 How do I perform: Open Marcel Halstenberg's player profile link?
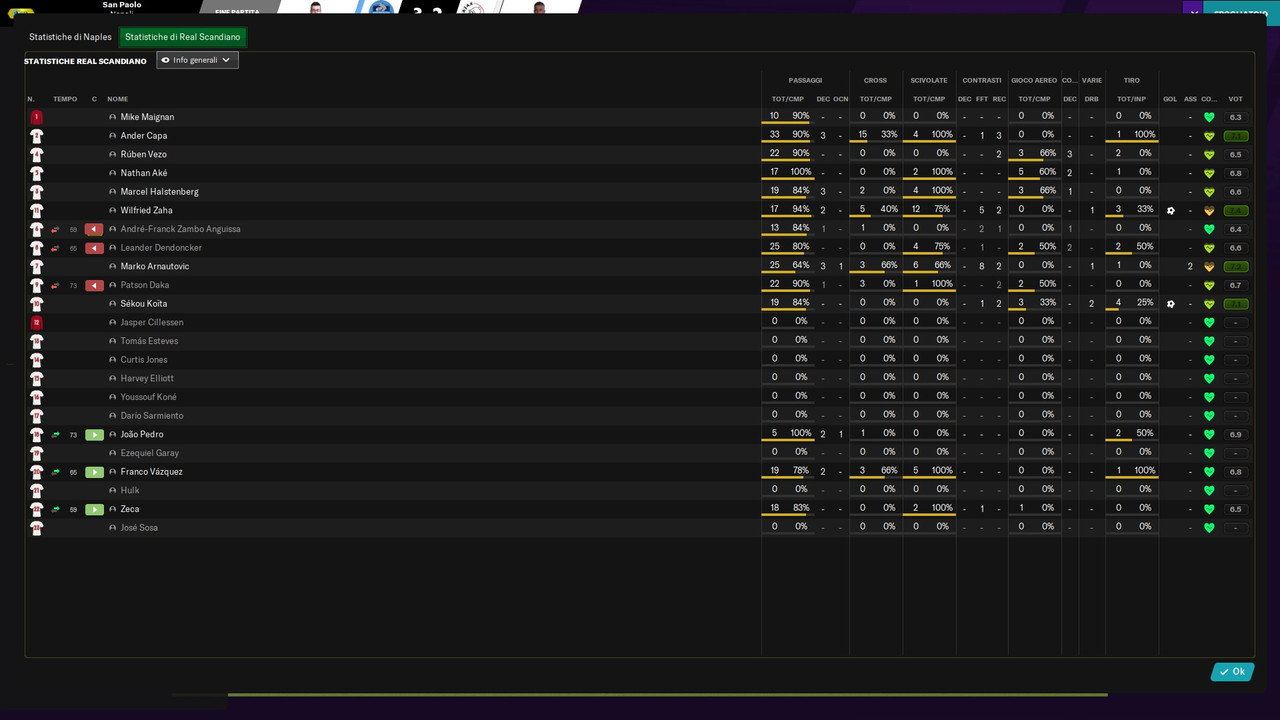point(160,192)
